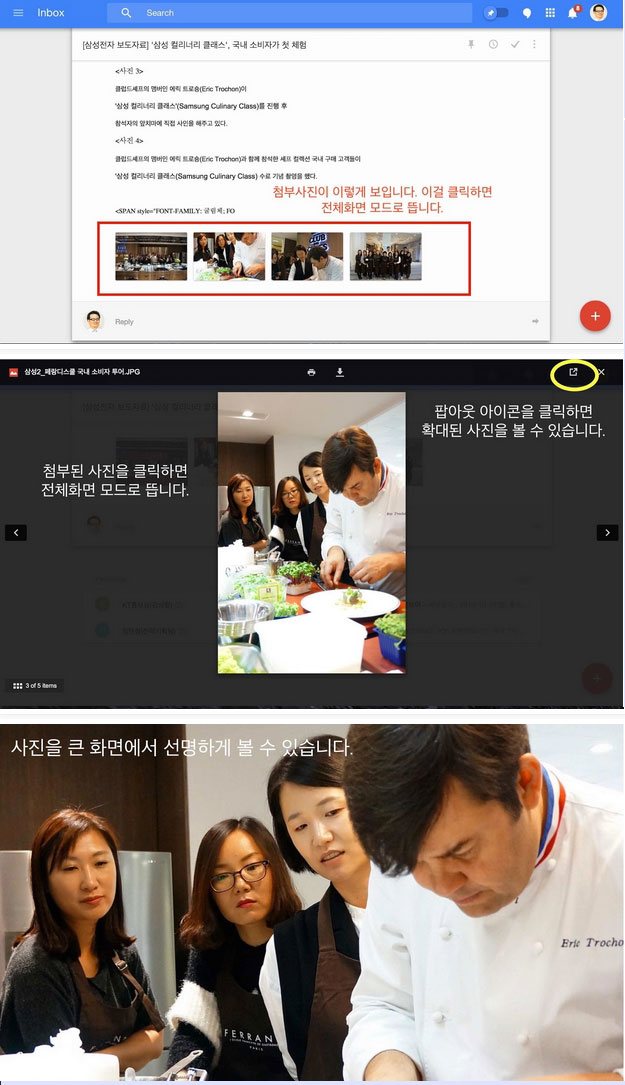Open the notifications bell
625x1085 pixels.
574,13
